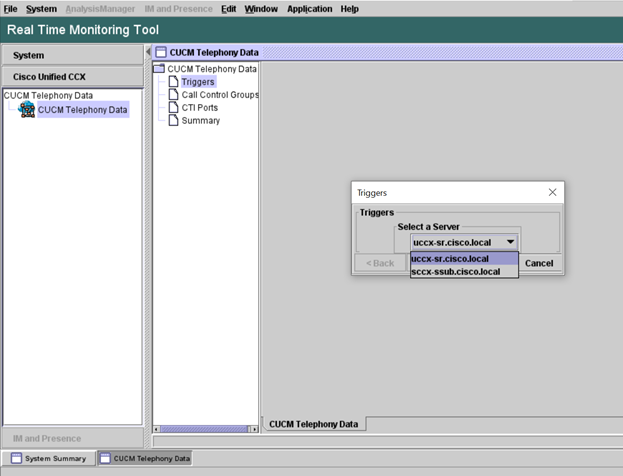Close the Triggers dialog

[x=552, y=192]
